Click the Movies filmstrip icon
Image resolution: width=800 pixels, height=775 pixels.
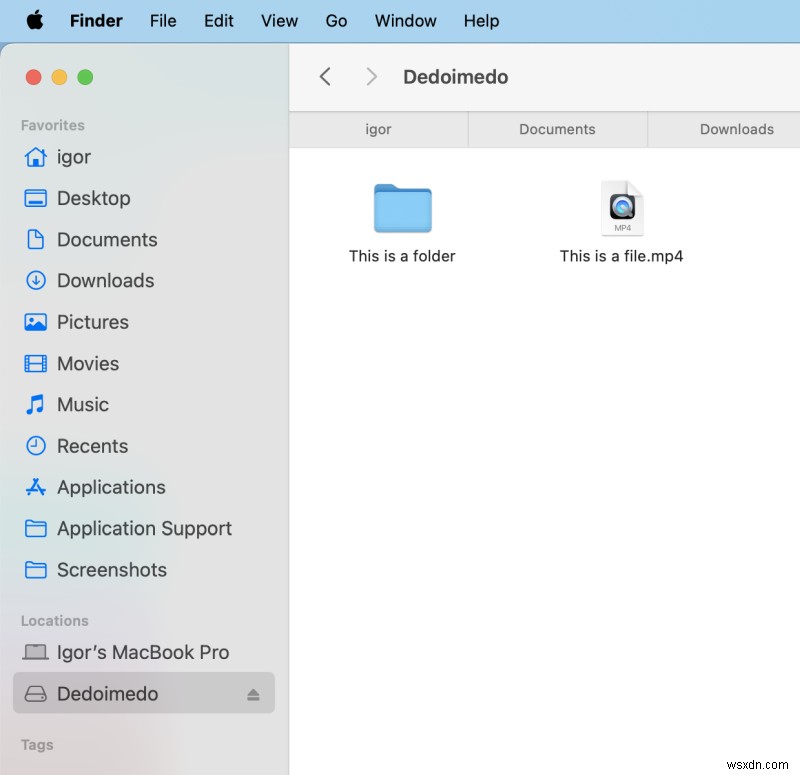point(36,363)
